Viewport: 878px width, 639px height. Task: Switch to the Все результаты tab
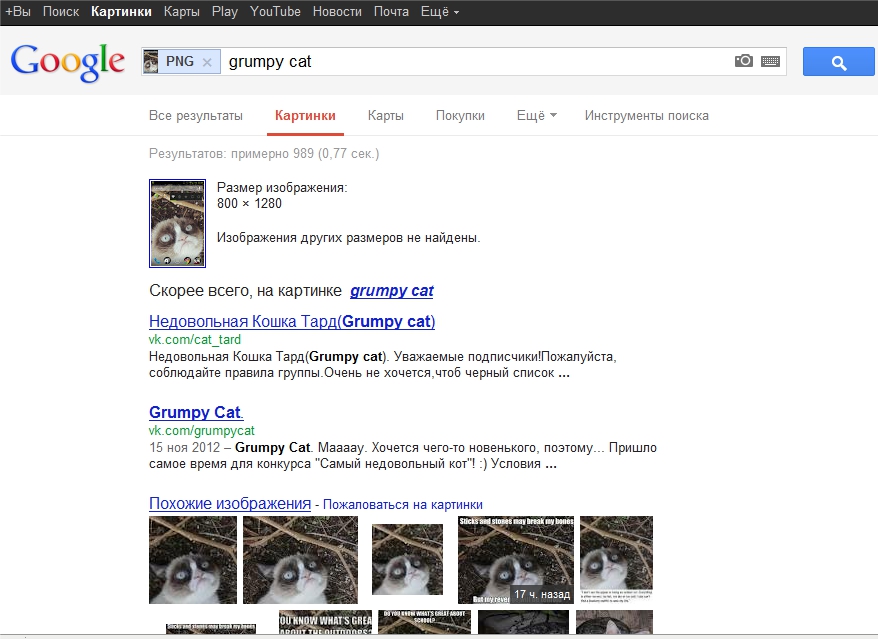pos(195,115)
